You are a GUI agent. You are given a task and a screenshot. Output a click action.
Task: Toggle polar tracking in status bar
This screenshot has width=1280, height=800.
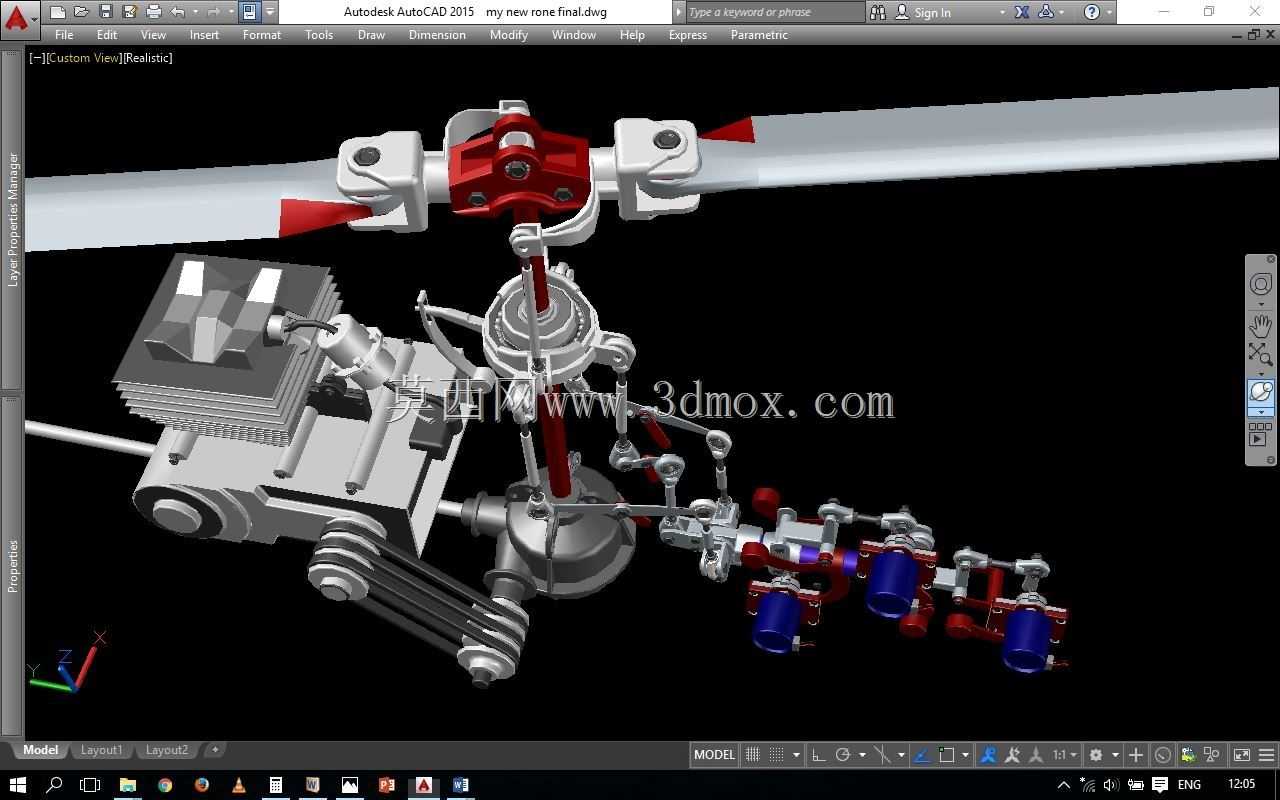[x=842, y=755]
